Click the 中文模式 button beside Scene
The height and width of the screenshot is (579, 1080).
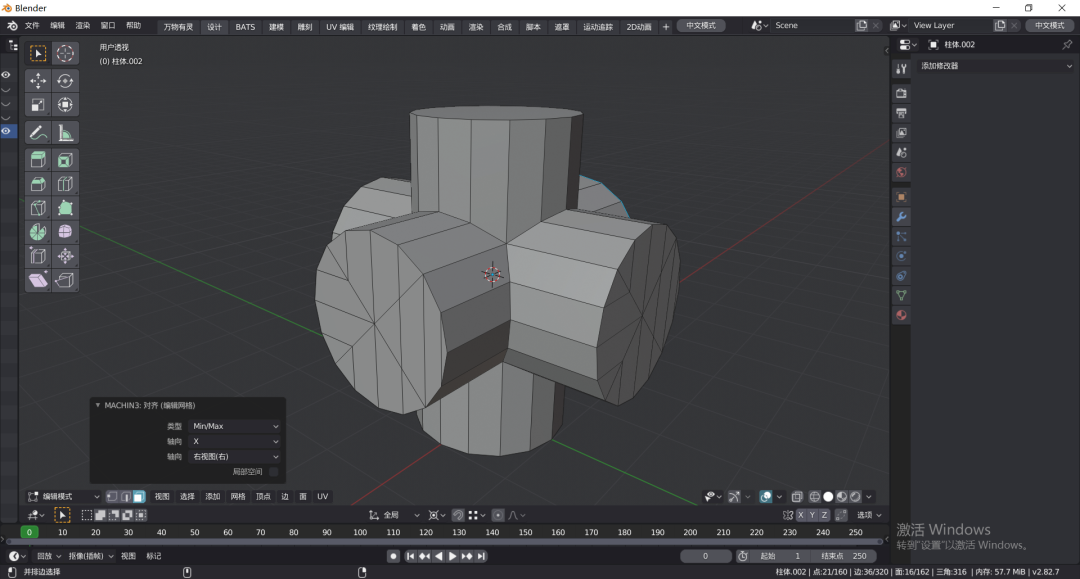click(x=701, y=25)
